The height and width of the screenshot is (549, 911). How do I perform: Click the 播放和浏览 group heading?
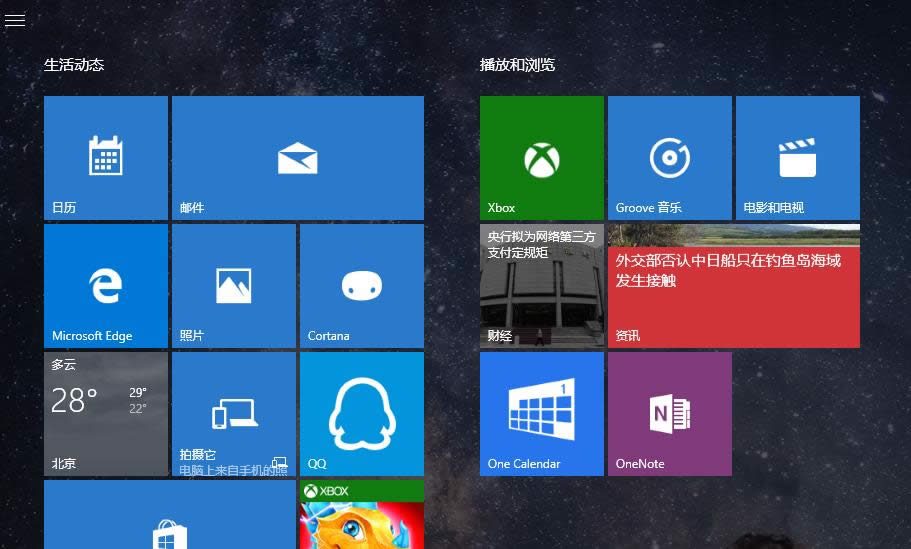point(517,65)
